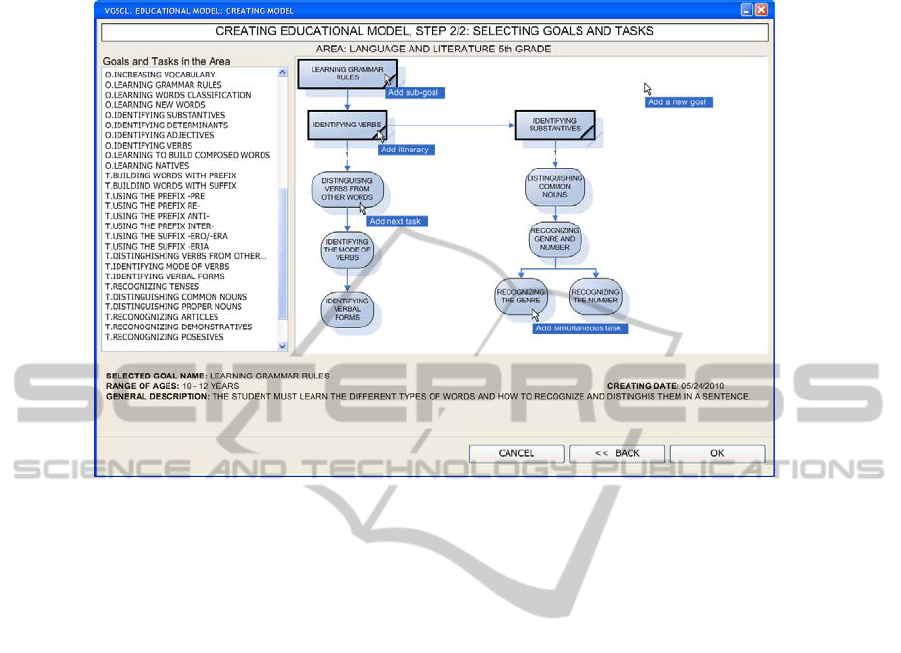
Task: Select Distinguishing Verbs From Other Words task node
Action: click(346, 190)
